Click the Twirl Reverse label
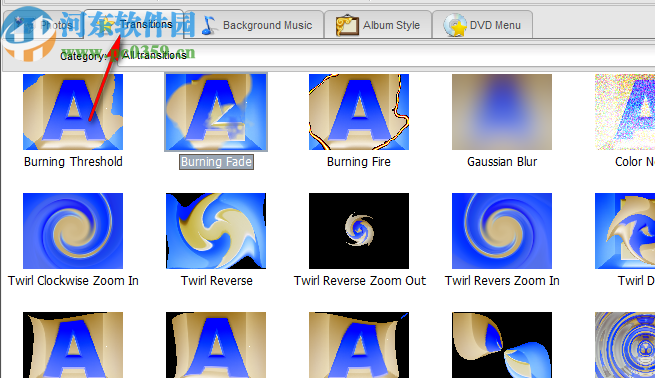The height and width of the screenshot is (378, 655). point(216,281)
